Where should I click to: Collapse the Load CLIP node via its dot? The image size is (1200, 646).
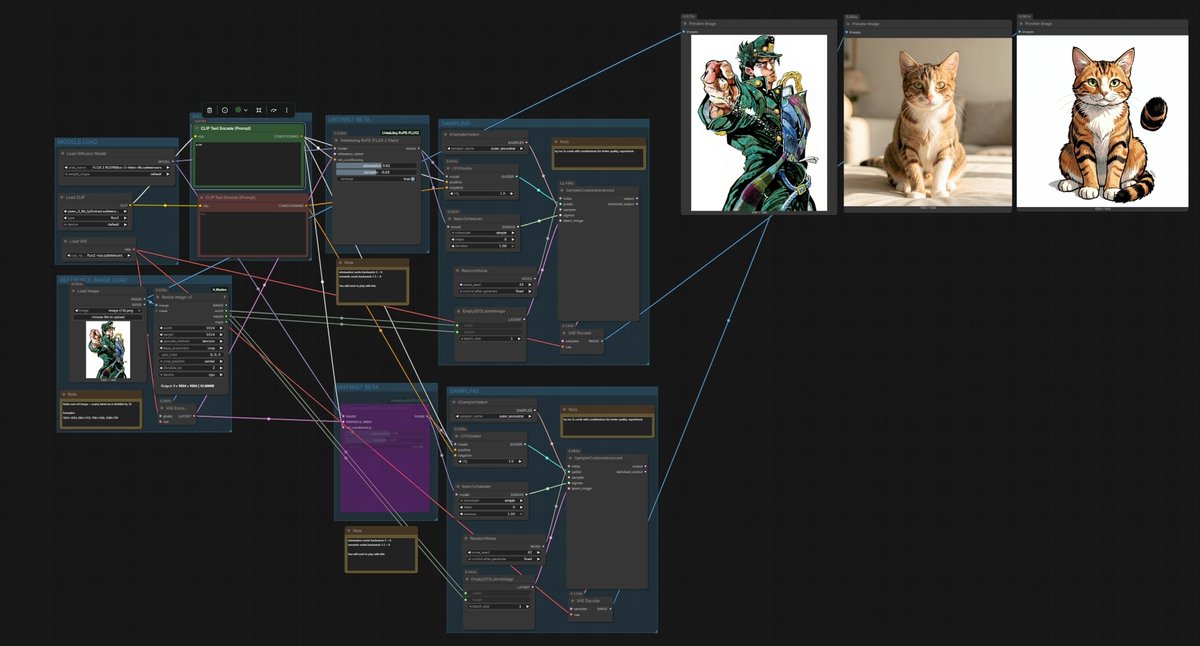tap(63, 197)
